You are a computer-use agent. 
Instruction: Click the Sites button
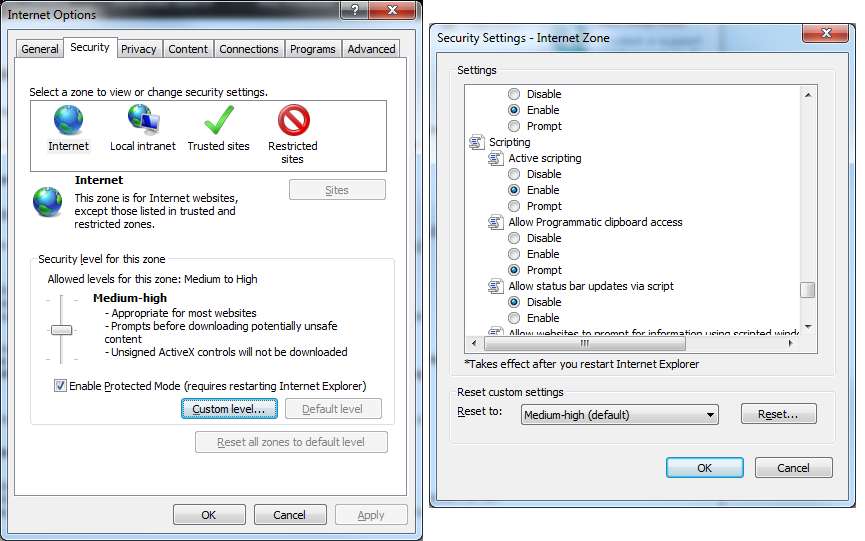coord(337,190)
